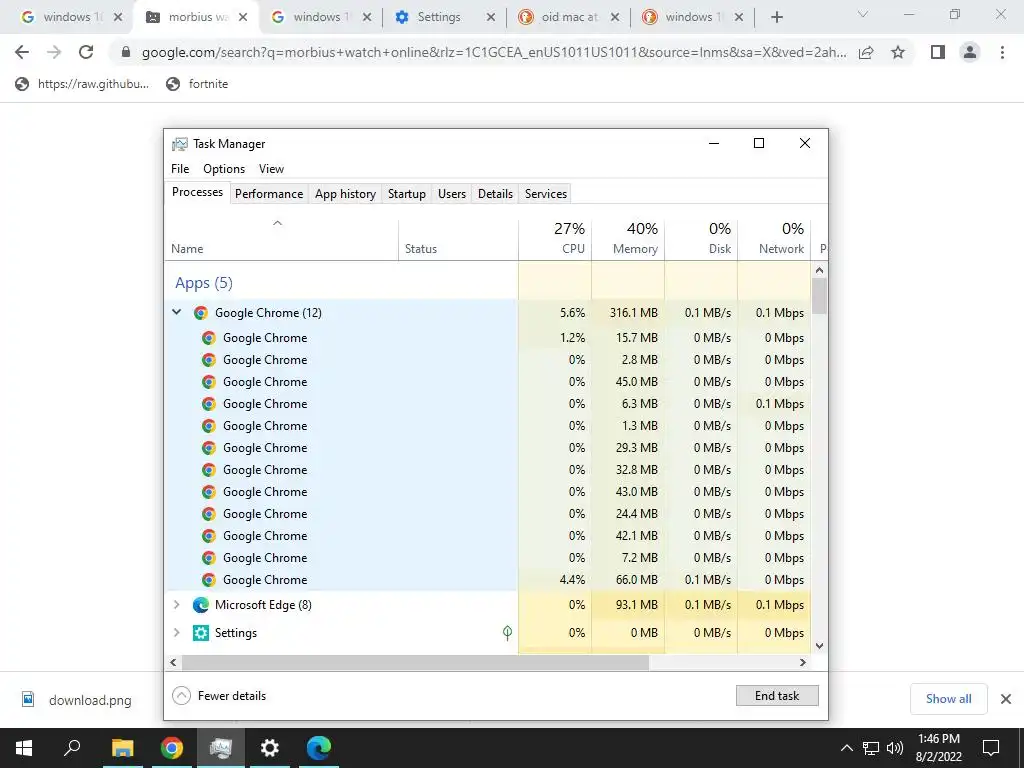Open the Chrome tab search chevron
The height and width of the screenshot is (768, 1024).
(863, 14)
